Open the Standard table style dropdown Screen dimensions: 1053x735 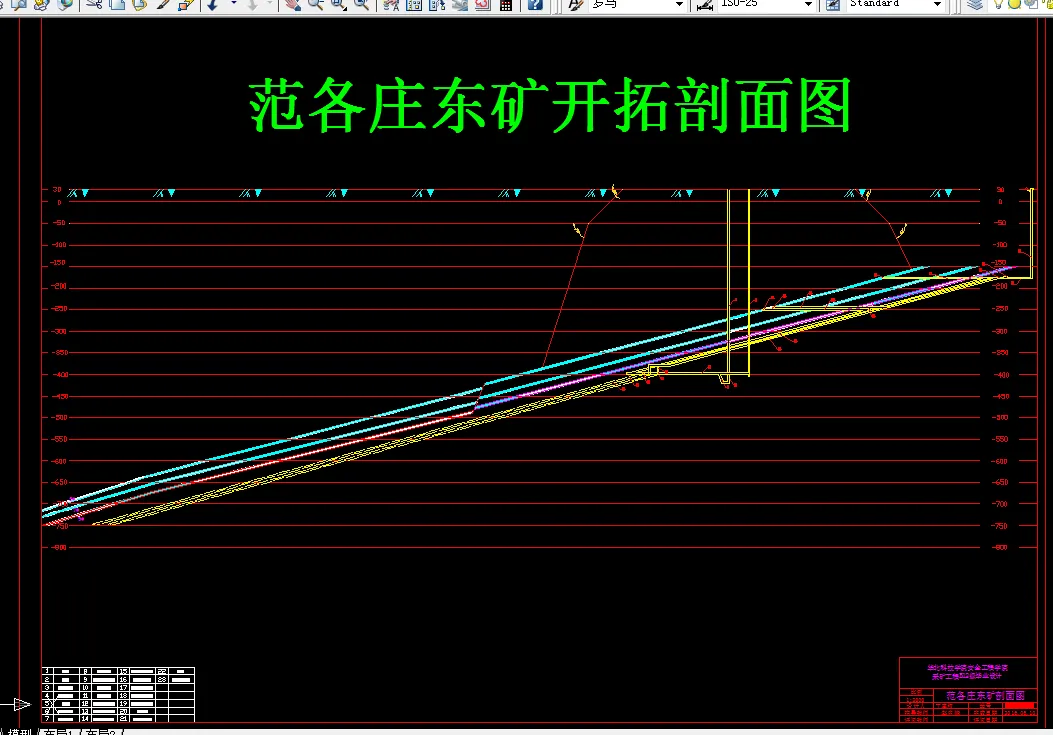(937, 5)
